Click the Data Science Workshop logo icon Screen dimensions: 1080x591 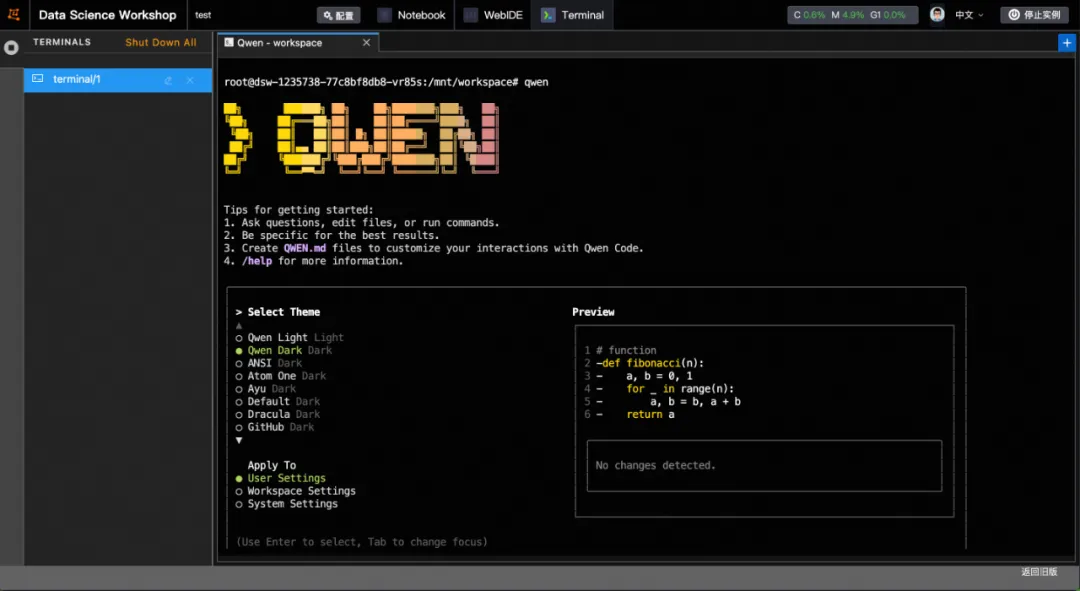tap(14, 14)
